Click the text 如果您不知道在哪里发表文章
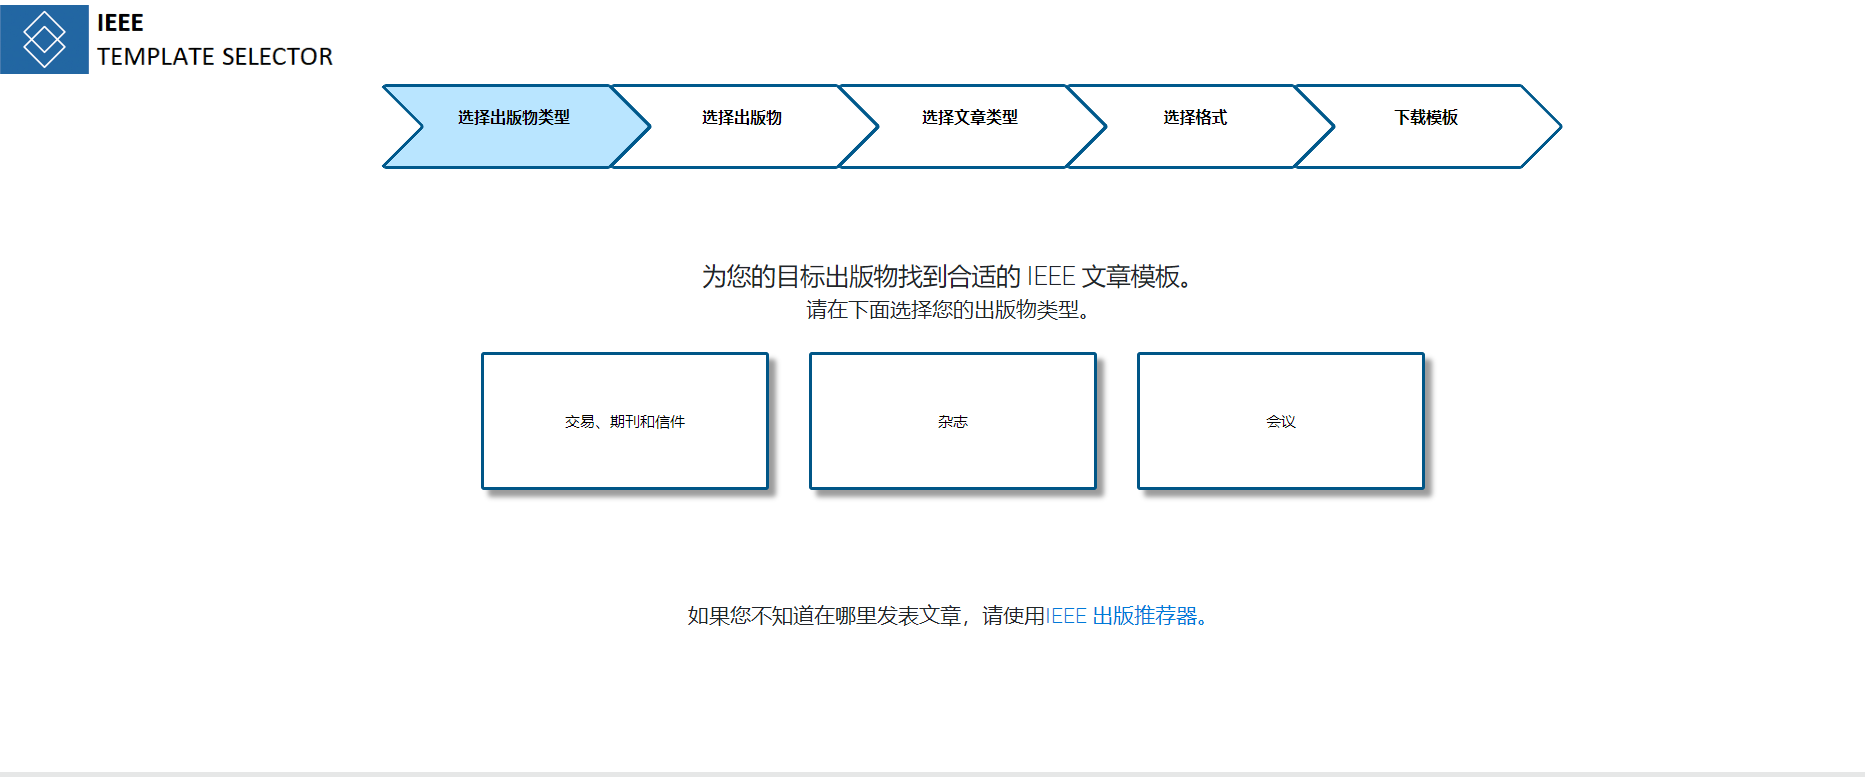The image size is (1865, 777). click(x=825, y=616)
